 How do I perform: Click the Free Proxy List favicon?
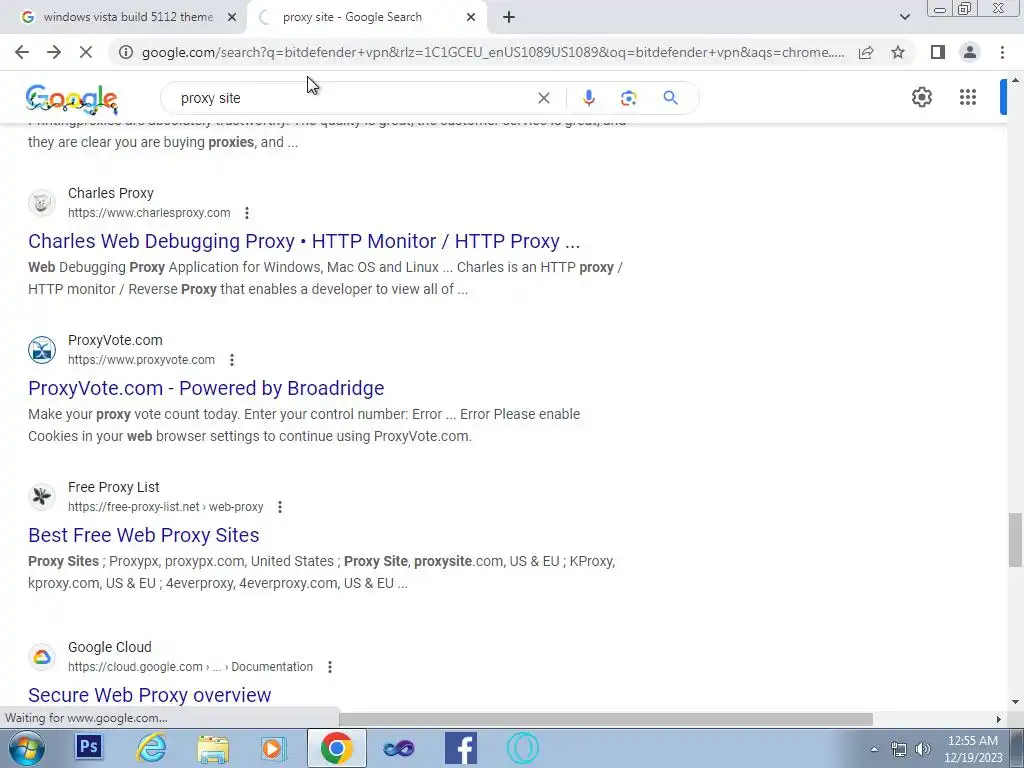click(x=42, y=496)
